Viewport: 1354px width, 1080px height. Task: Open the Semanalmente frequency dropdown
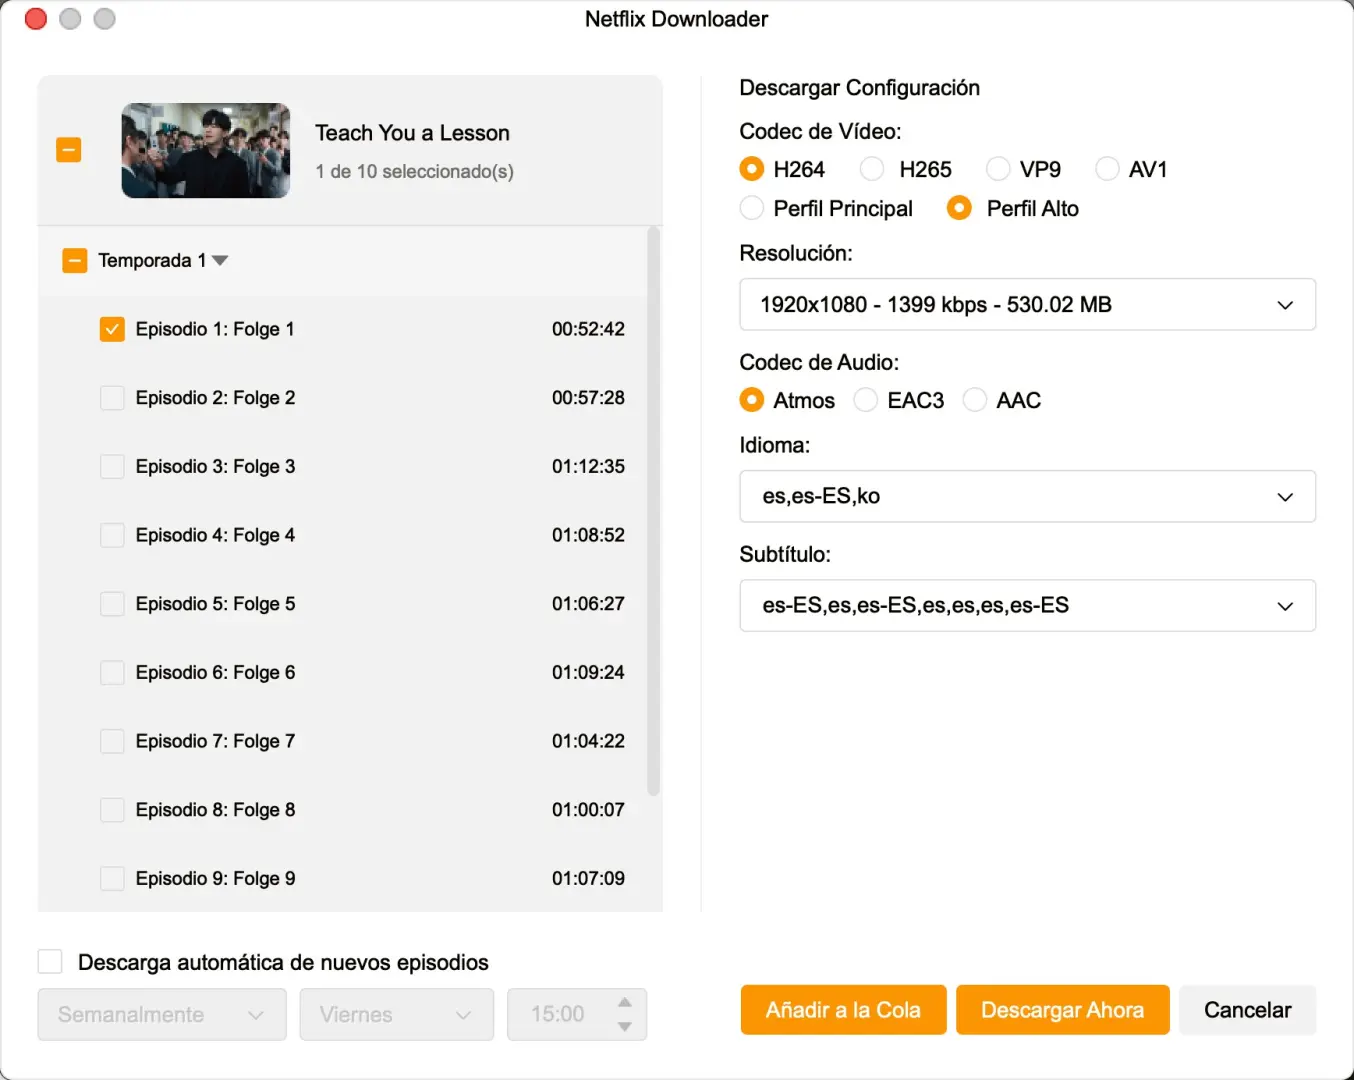tap(162, 1014)
